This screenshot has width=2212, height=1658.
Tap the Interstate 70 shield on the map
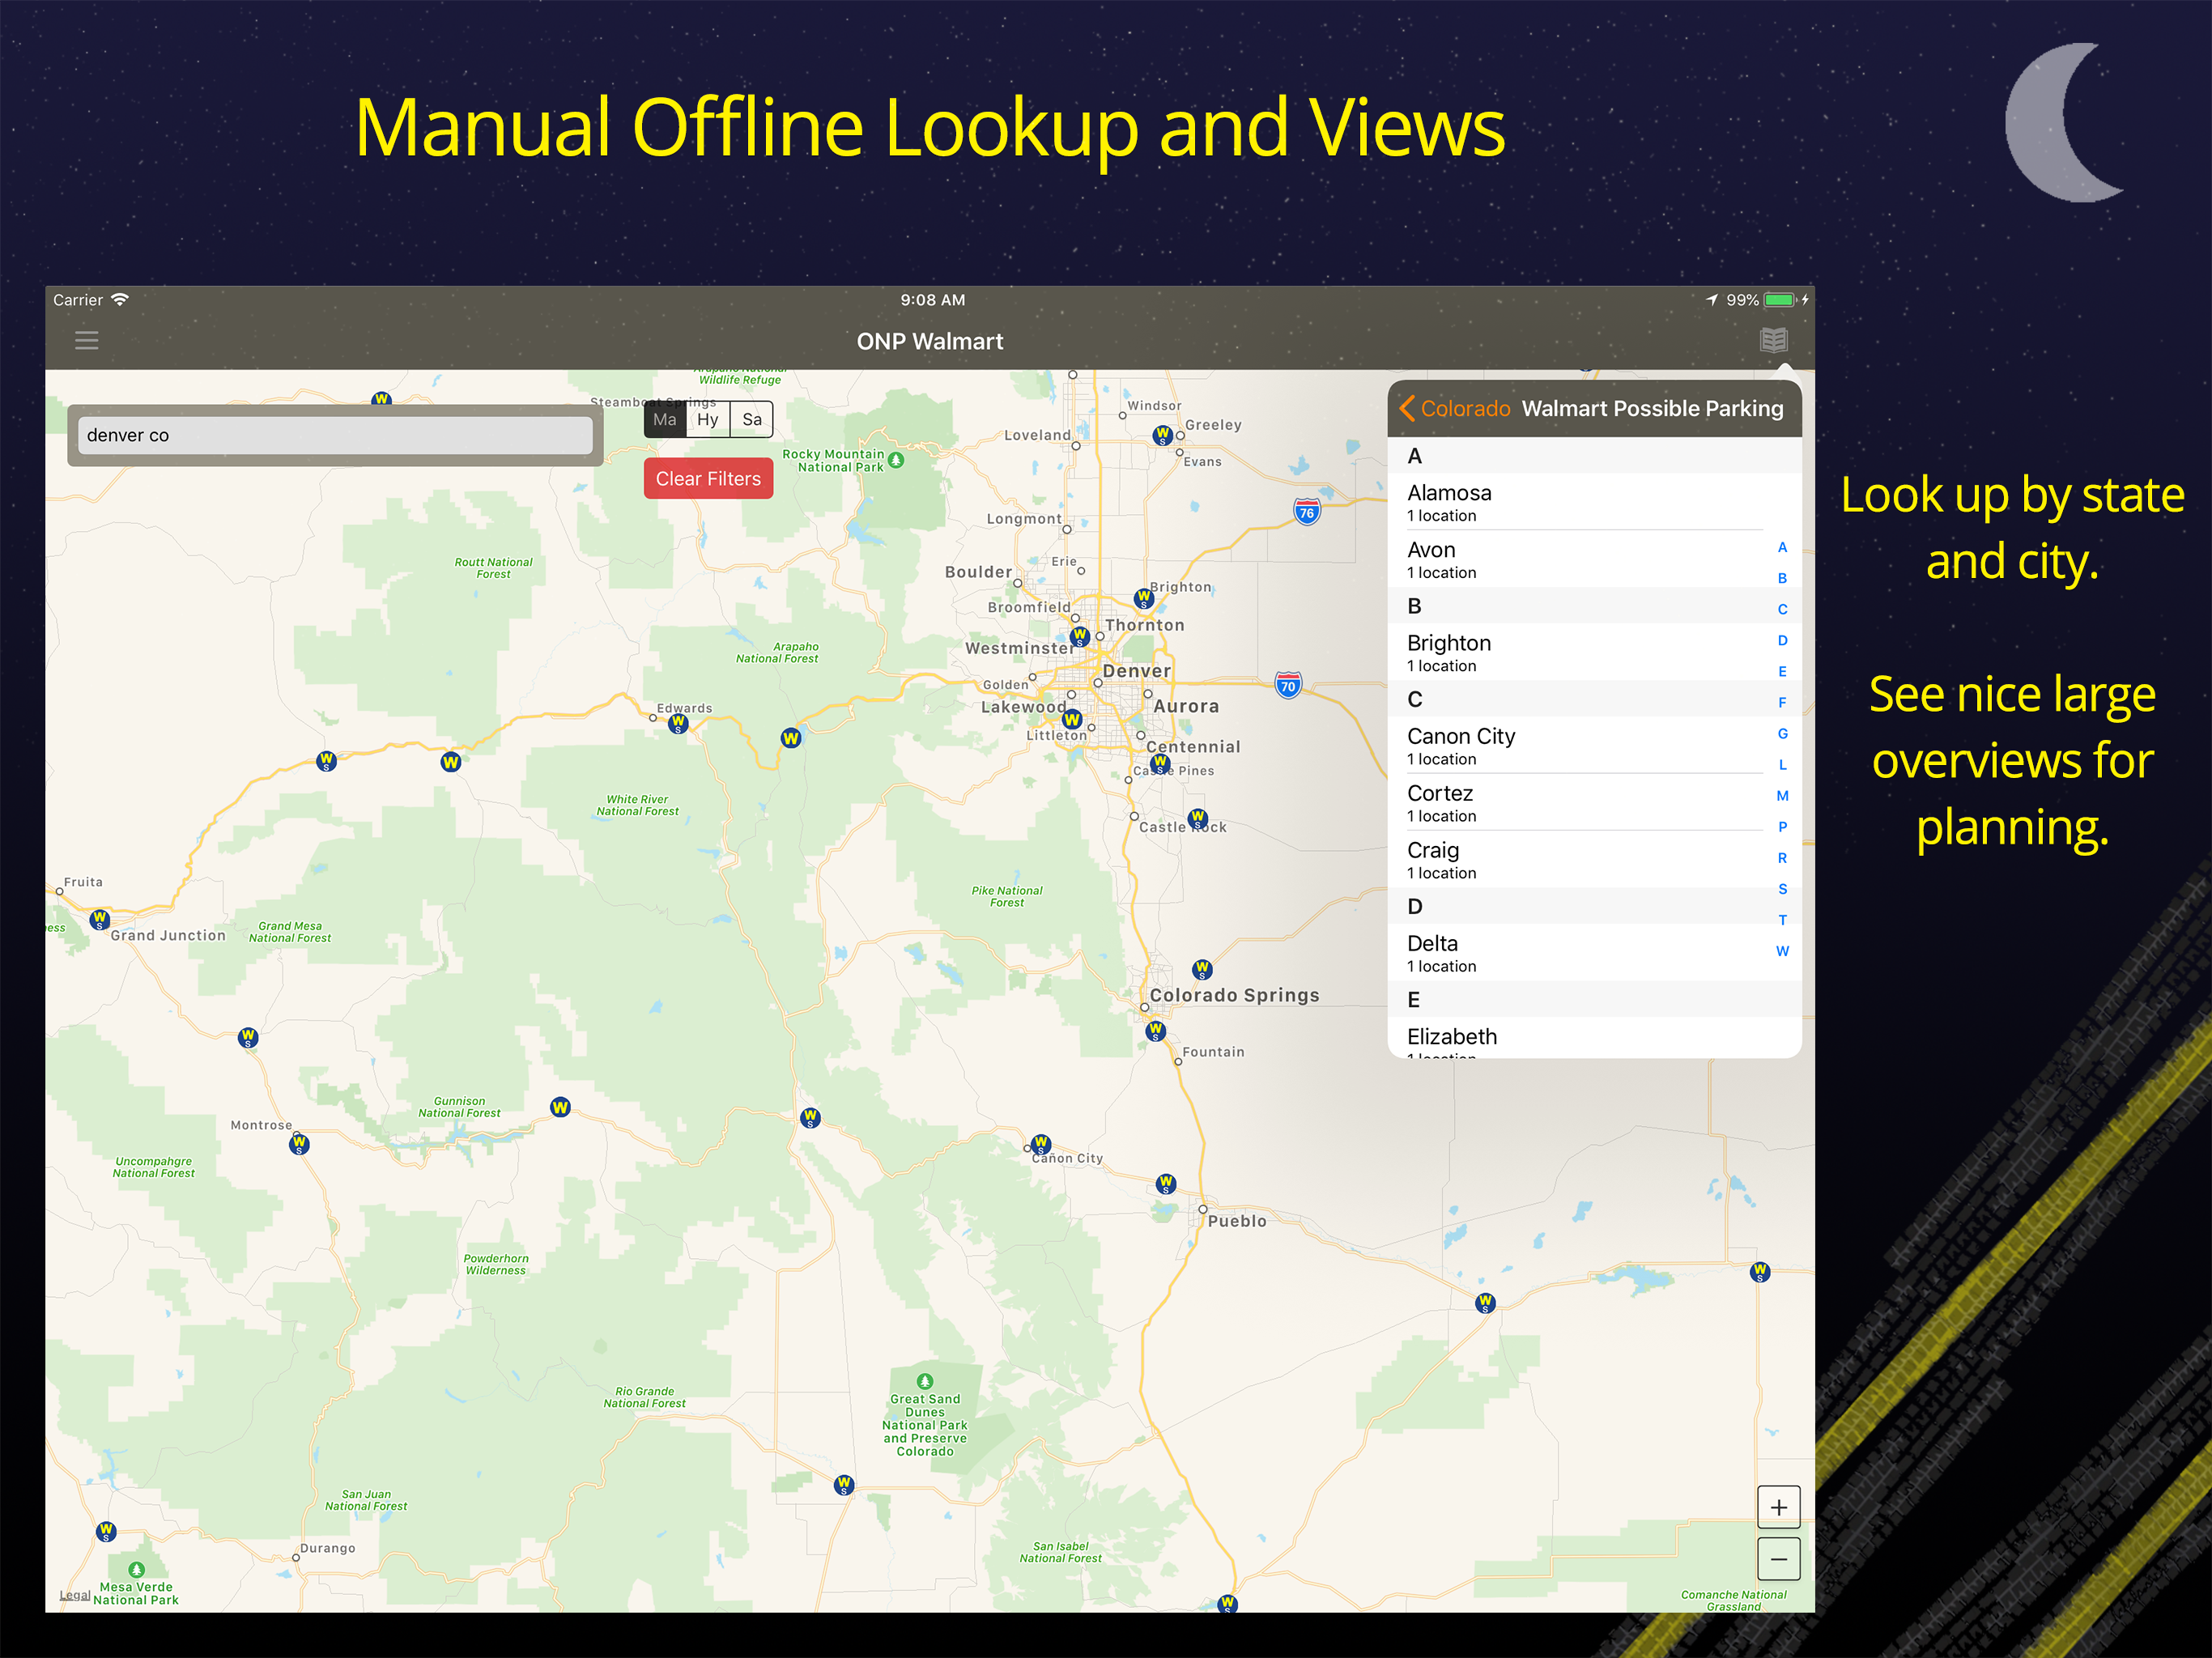click(1288, 686)
